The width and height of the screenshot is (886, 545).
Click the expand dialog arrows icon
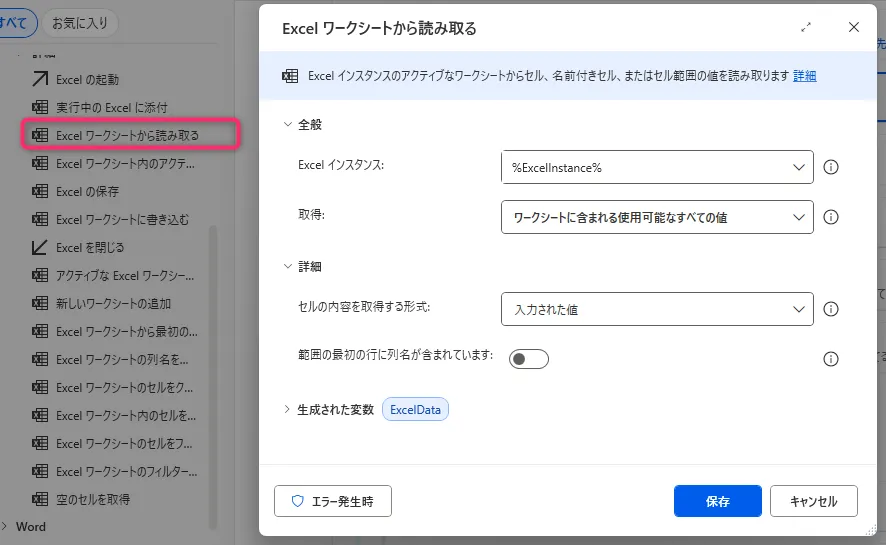pos(806,28)
